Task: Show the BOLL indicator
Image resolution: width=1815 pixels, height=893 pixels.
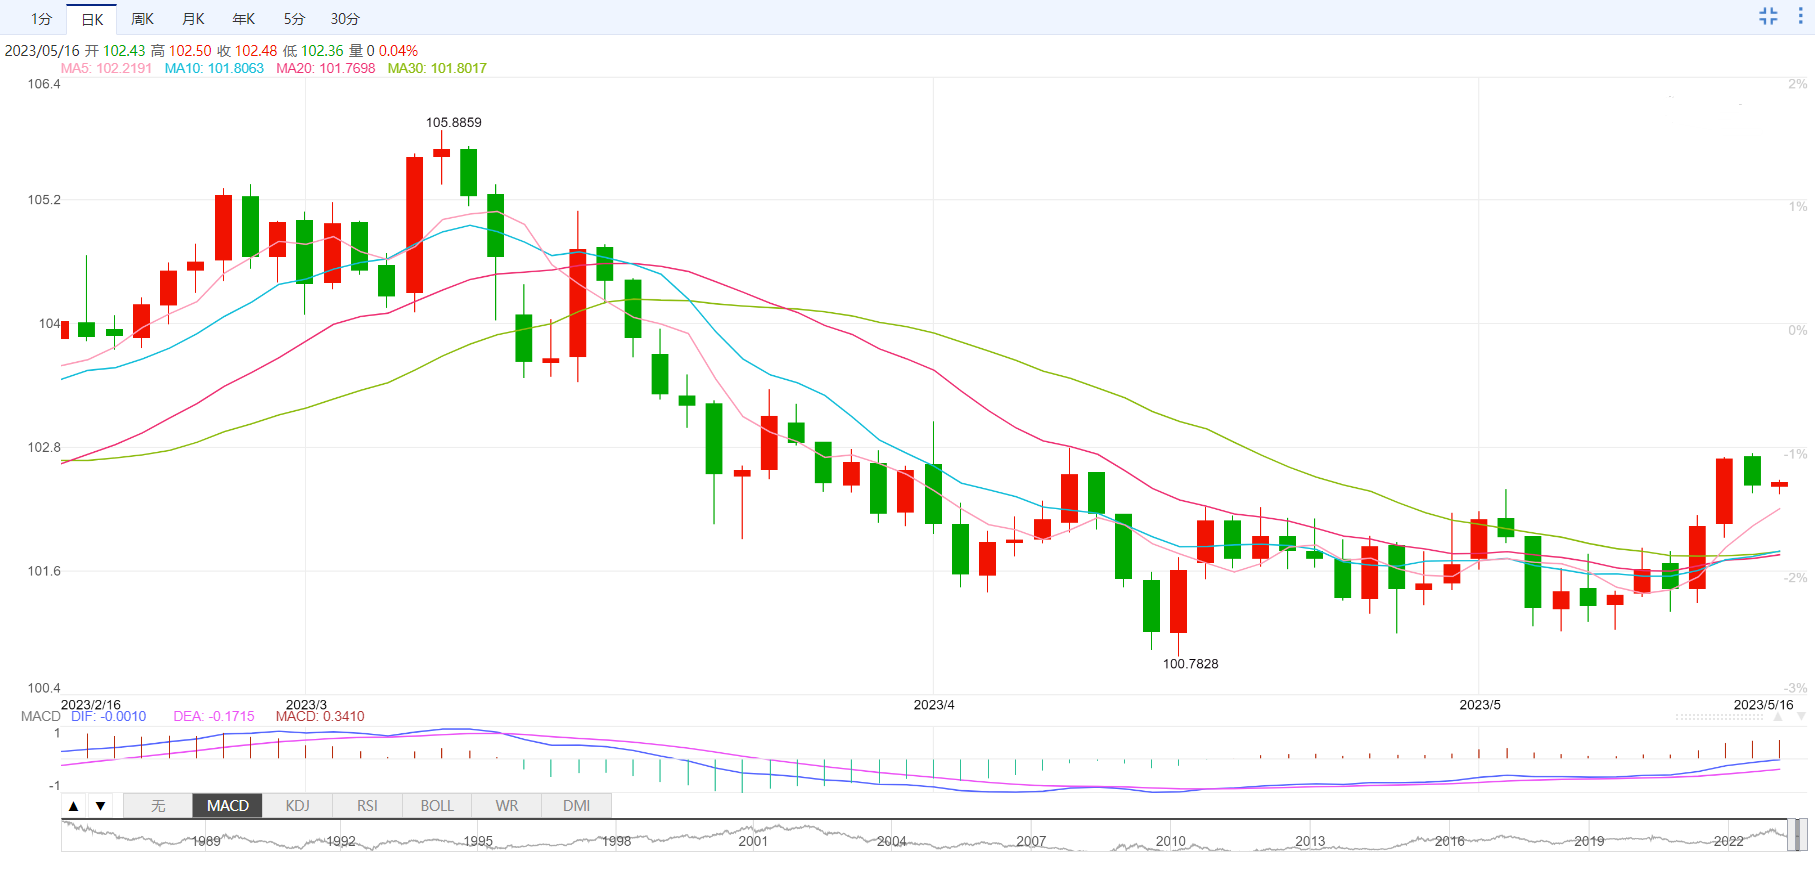Action: (x=437, y=806)
